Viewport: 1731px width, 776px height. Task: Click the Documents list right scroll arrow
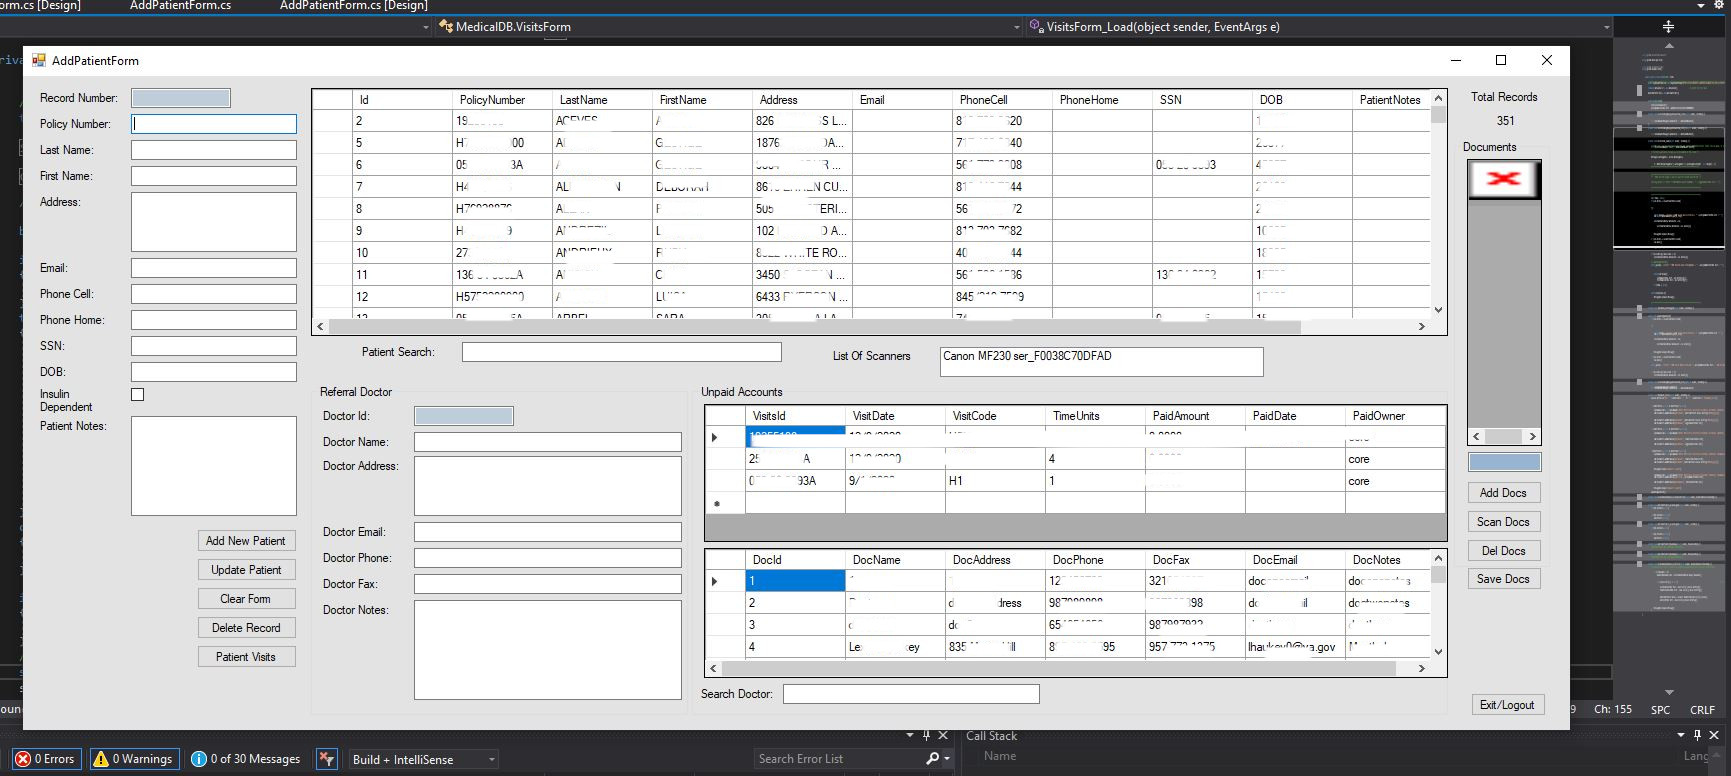(1532, 437)
